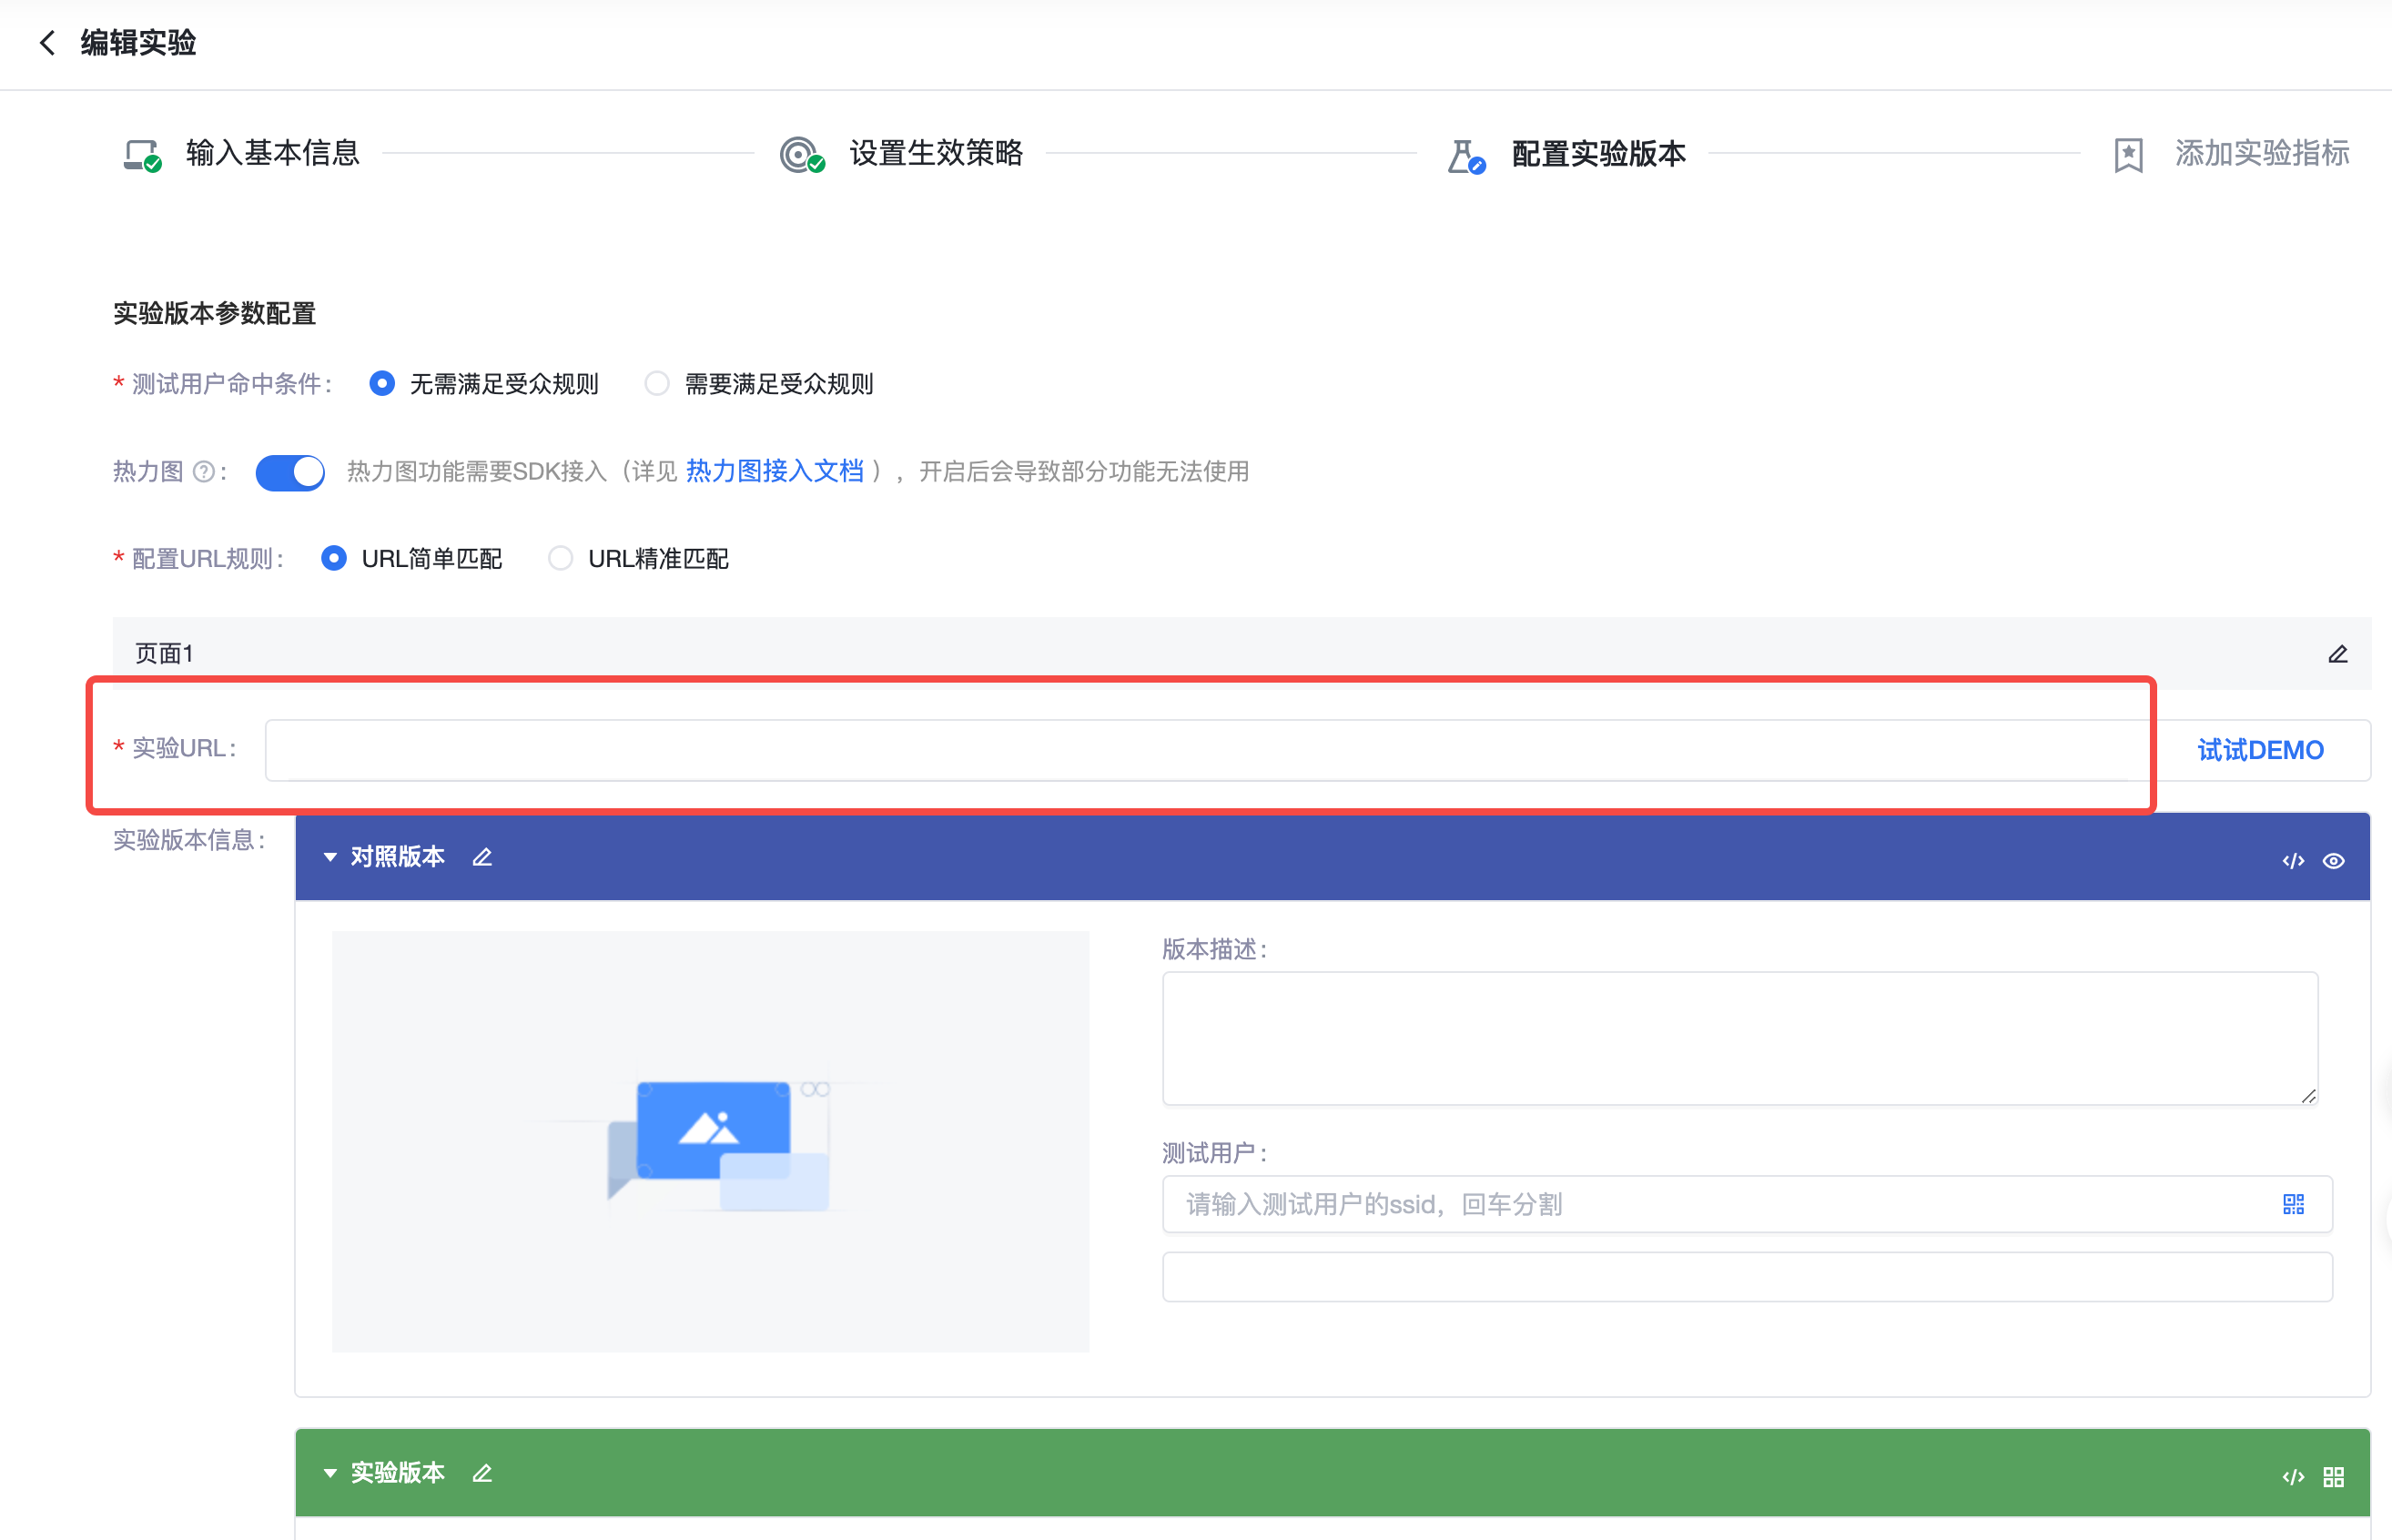Open code view icon in 实验版本 header

(x=2293, y=1477)
